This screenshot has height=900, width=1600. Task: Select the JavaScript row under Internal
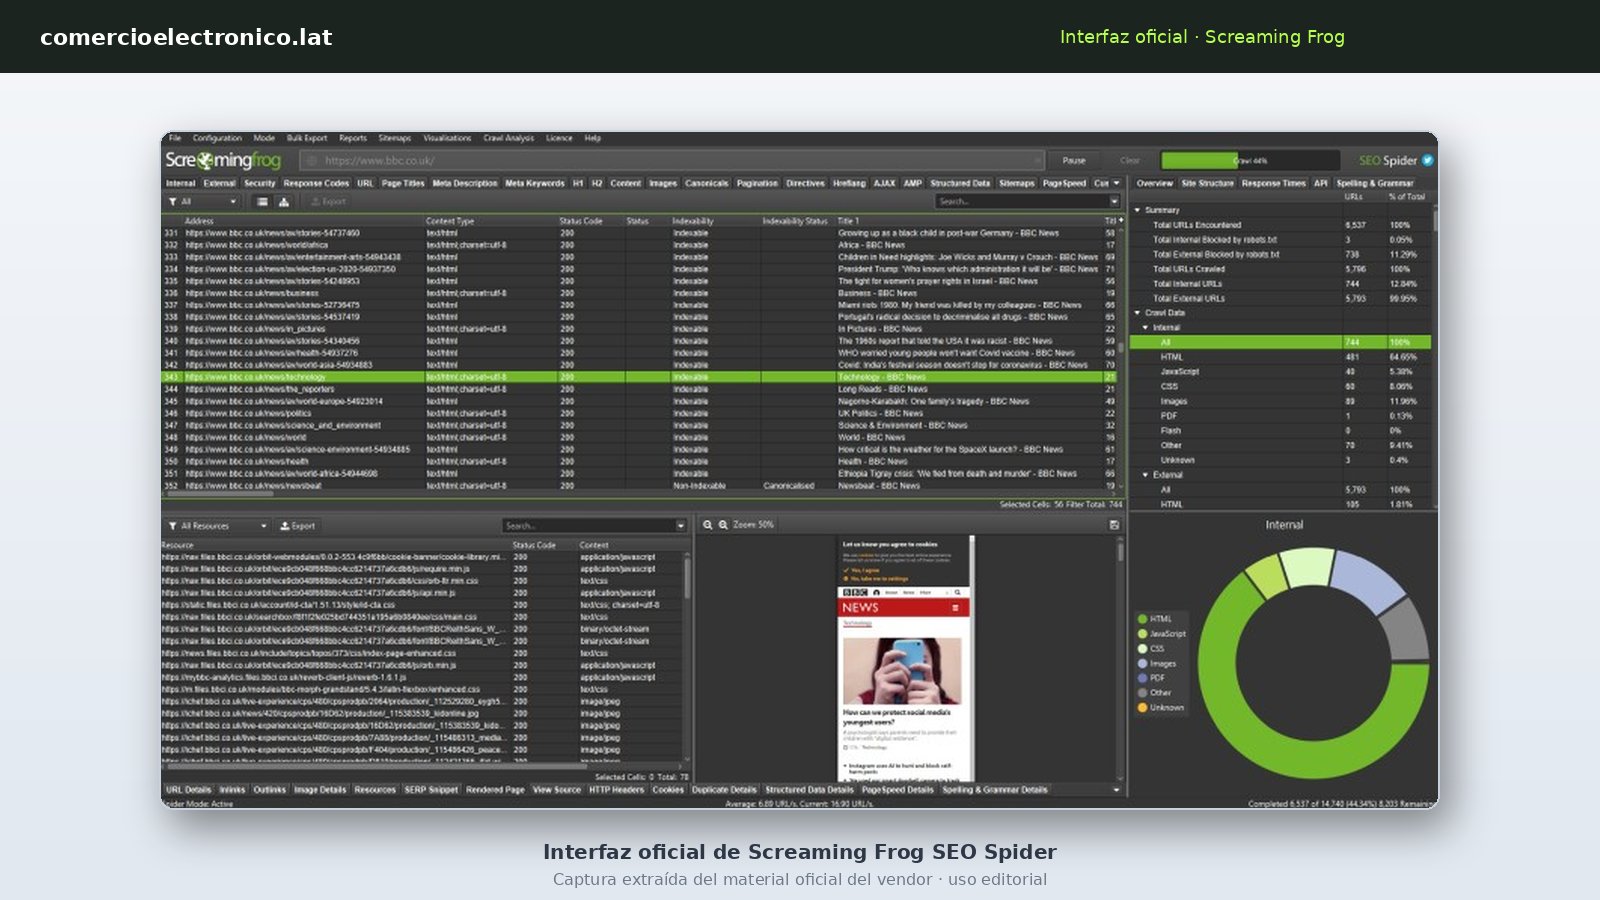pos(1280,371)
